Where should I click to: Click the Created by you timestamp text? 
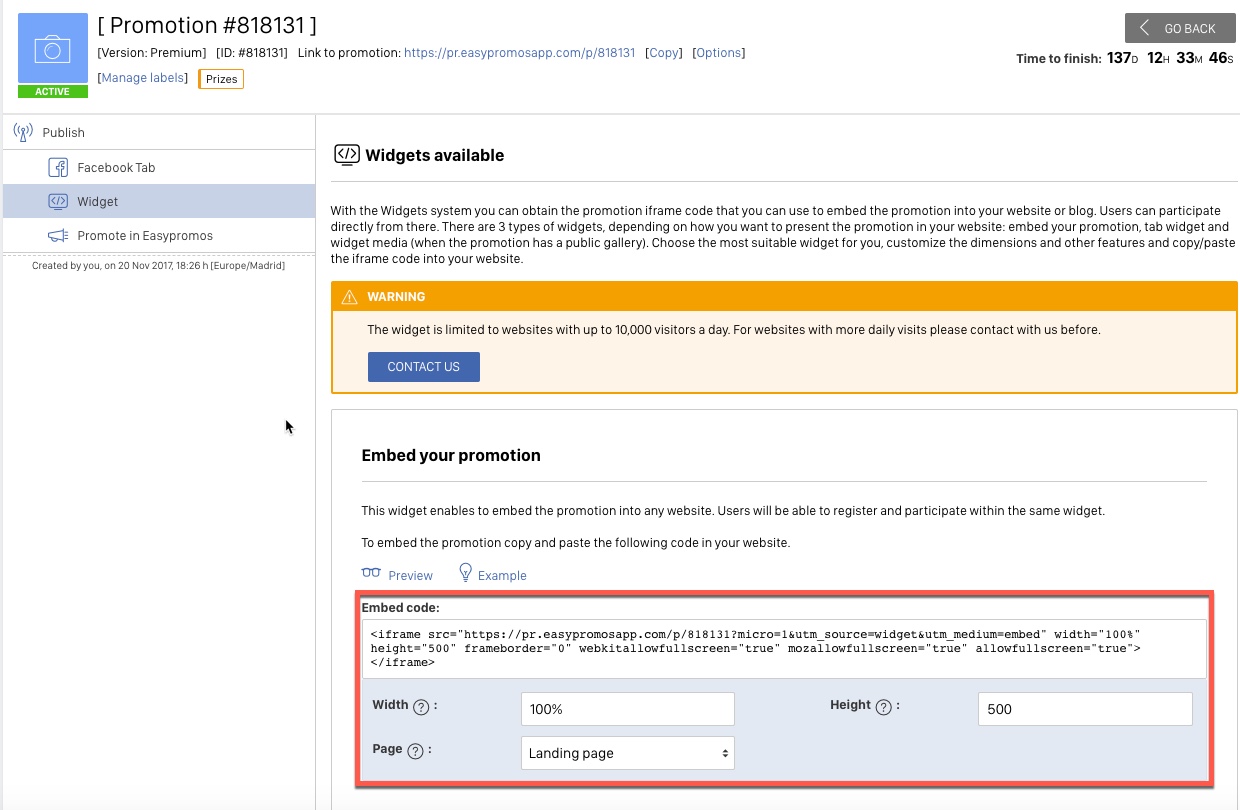pos(158,265)
